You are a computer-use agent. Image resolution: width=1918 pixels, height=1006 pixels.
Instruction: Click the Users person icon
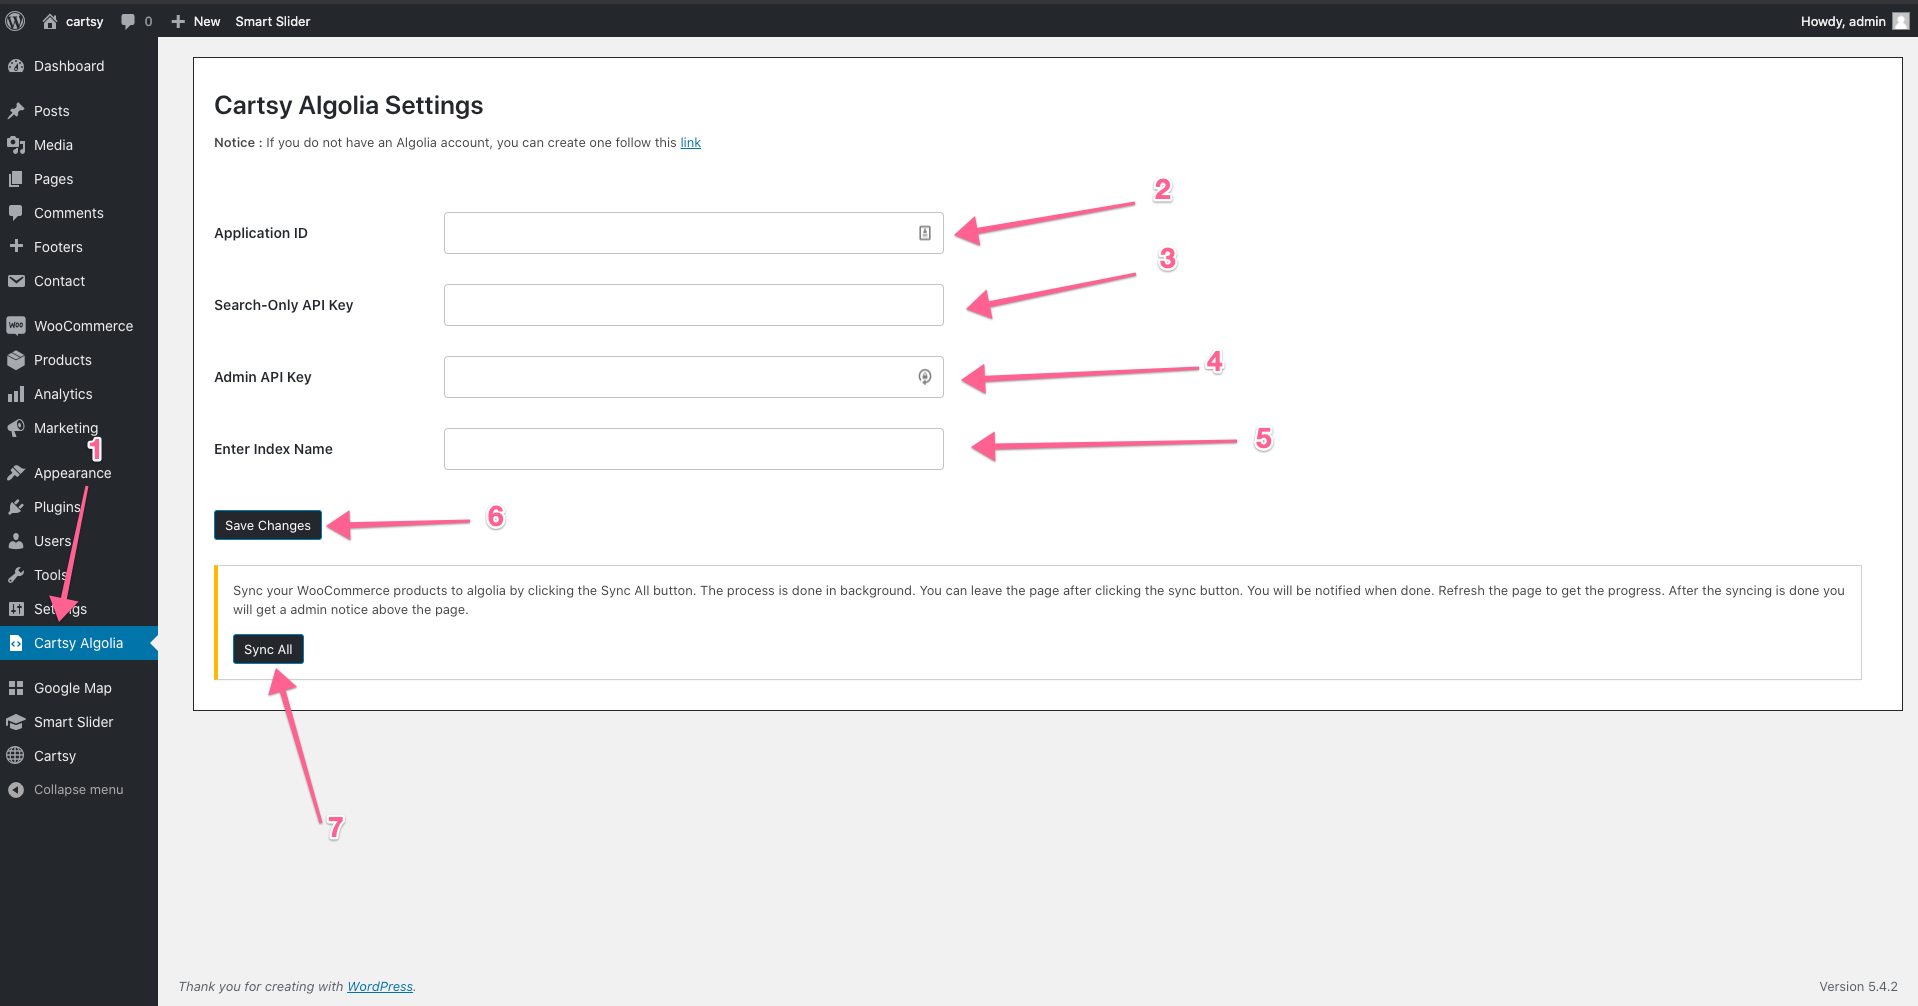16,541
